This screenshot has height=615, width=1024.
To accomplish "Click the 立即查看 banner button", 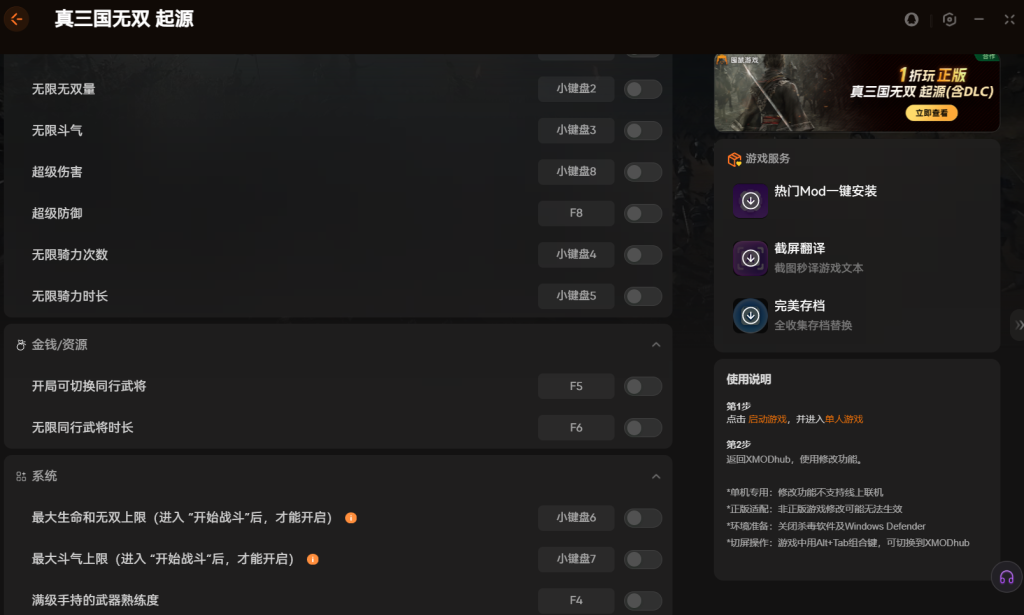I will click(931, 114).
